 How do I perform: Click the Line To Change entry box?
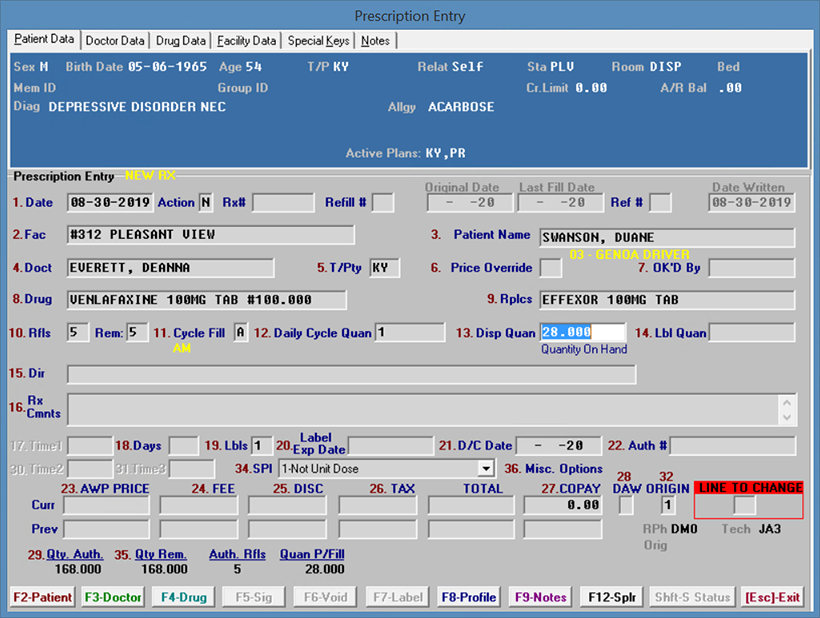coord(744,506)
